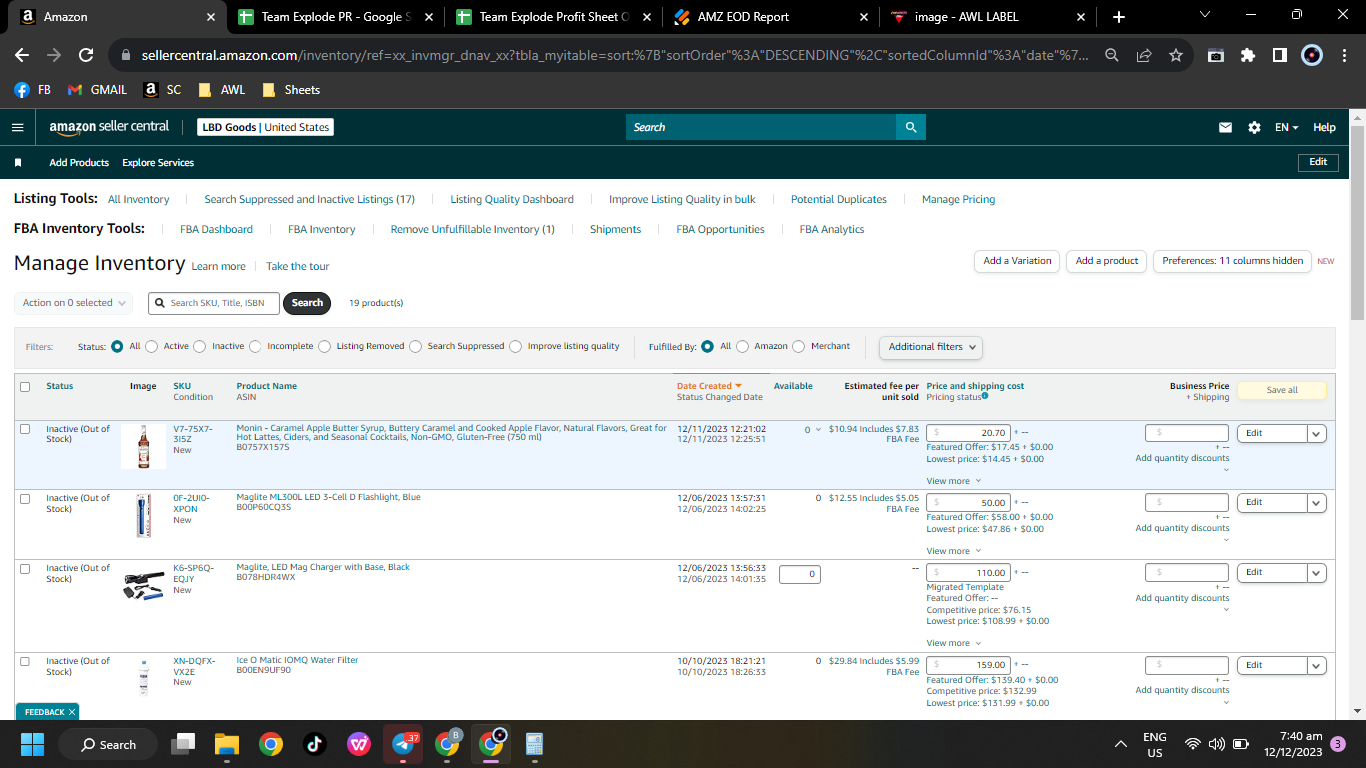Select Fulfilled By Amazon radio
This screenshot has height=768, width=1366.
coord(742,346)
